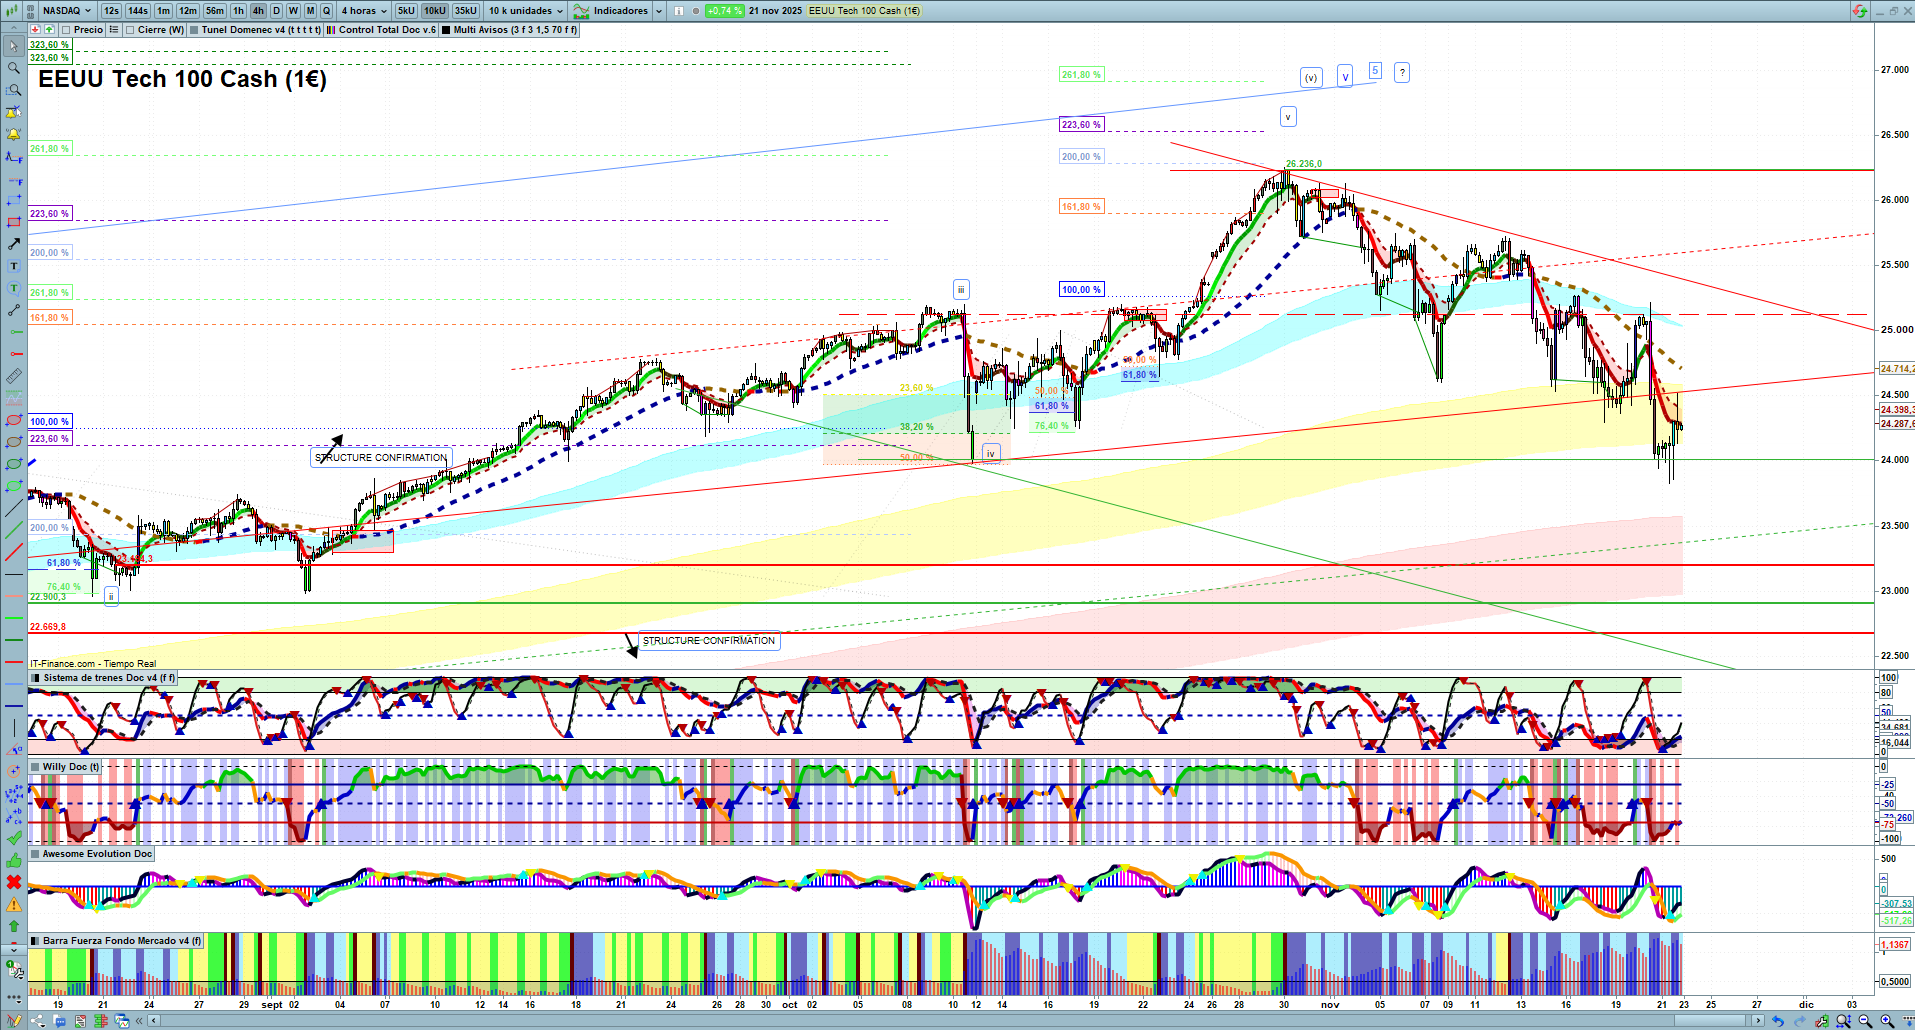Select the 4h timeframe
Viewport: 1915px width, 1030px height.
click(258, 11)
